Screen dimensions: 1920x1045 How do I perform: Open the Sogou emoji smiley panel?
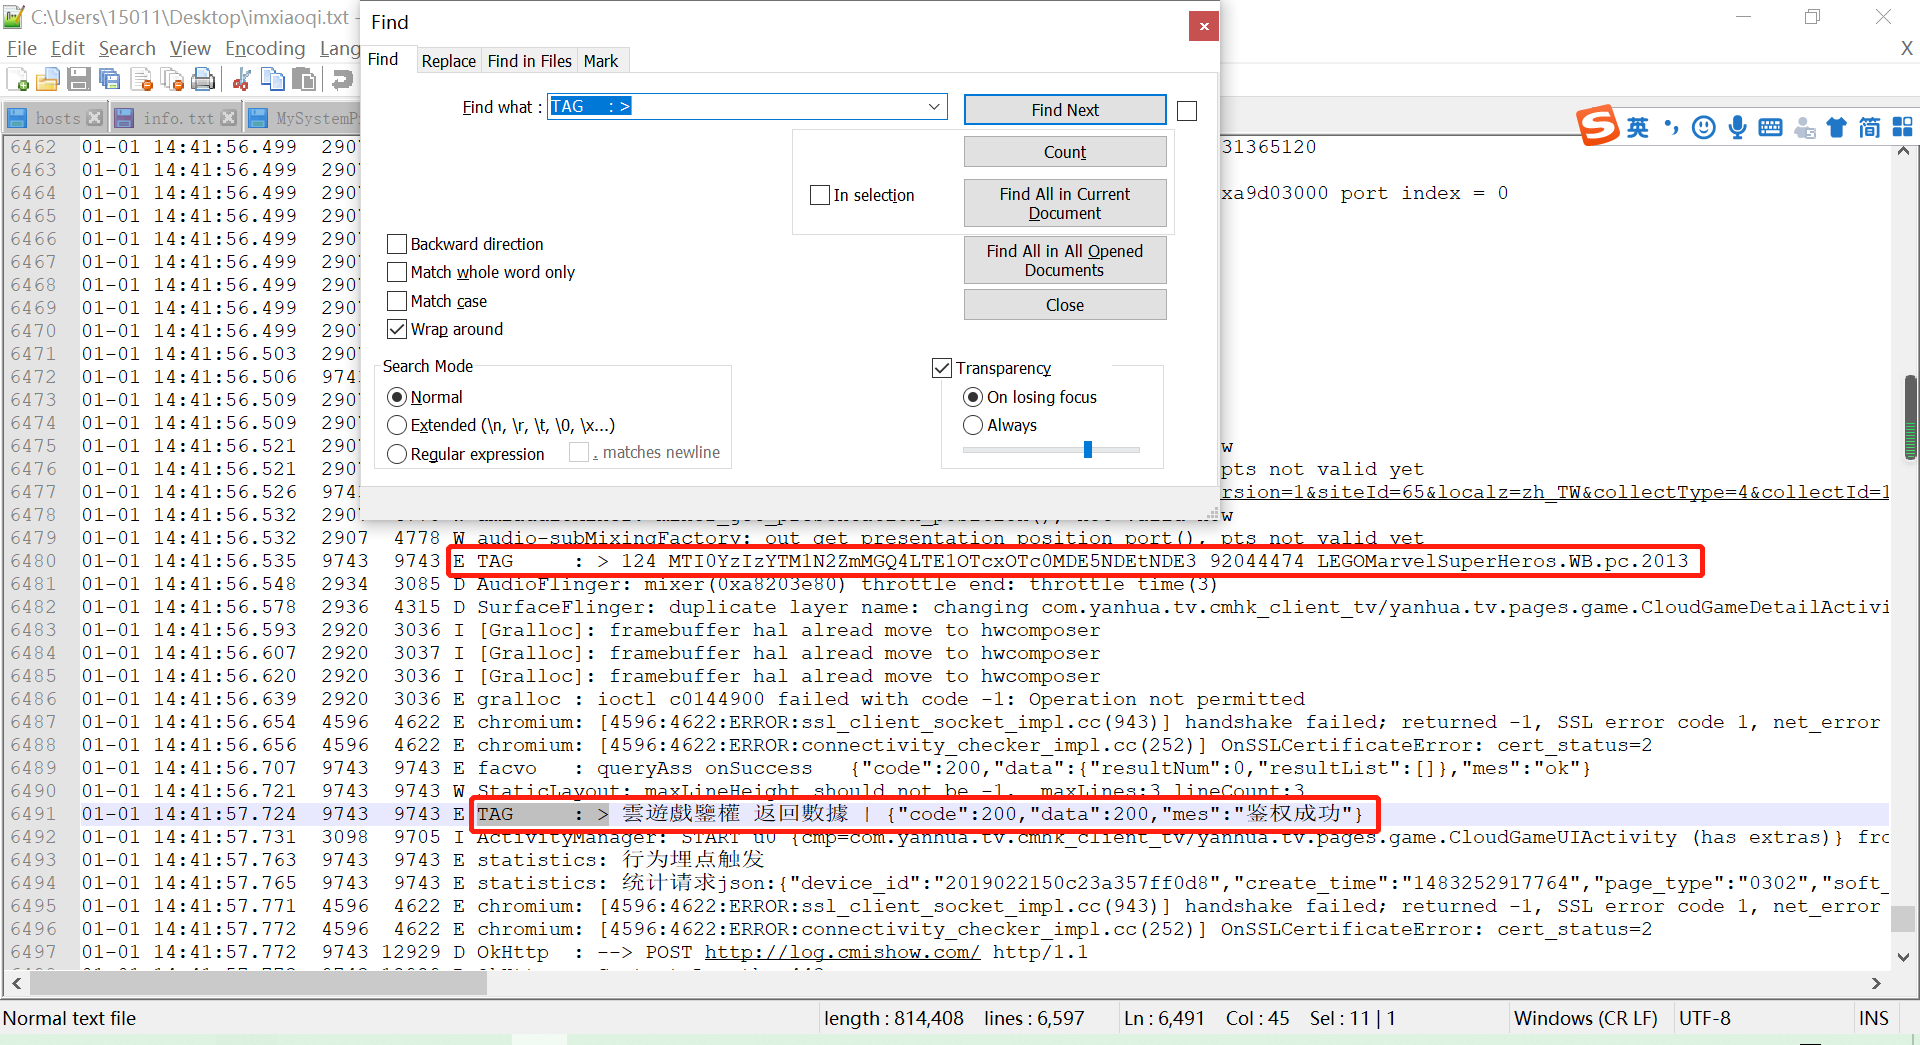[1704, 127]
